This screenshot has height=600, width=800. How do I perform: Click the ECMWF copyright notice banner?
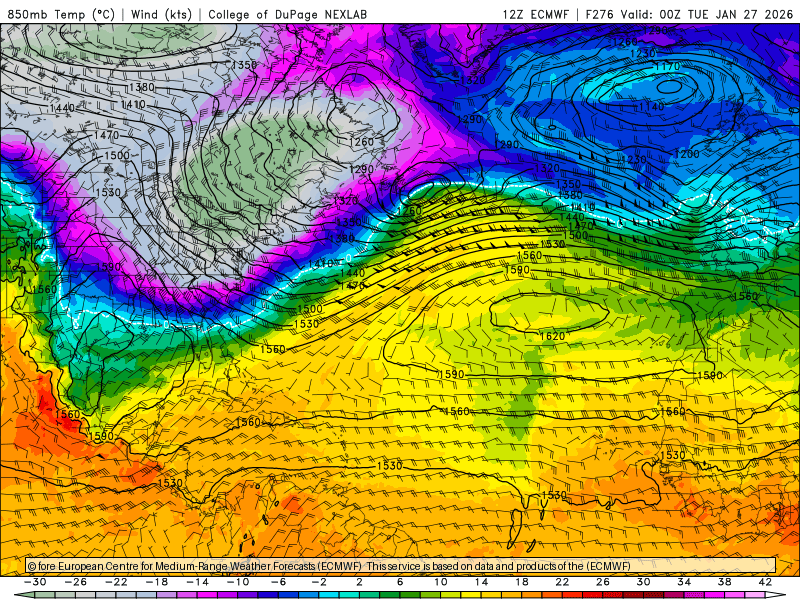click(x=401, y=566)
